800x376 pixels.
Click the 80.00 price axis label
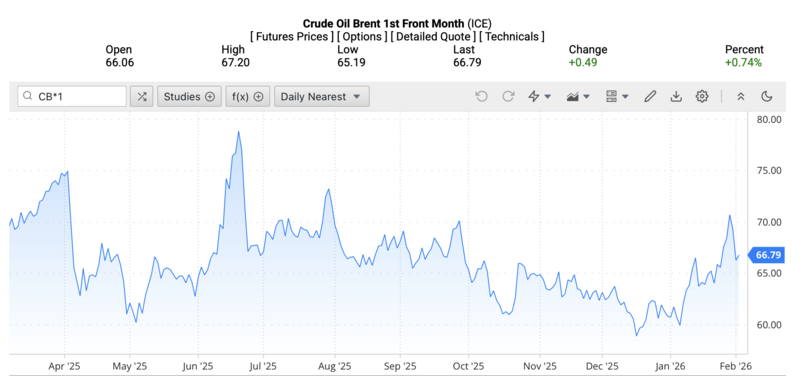pos(768,119)
